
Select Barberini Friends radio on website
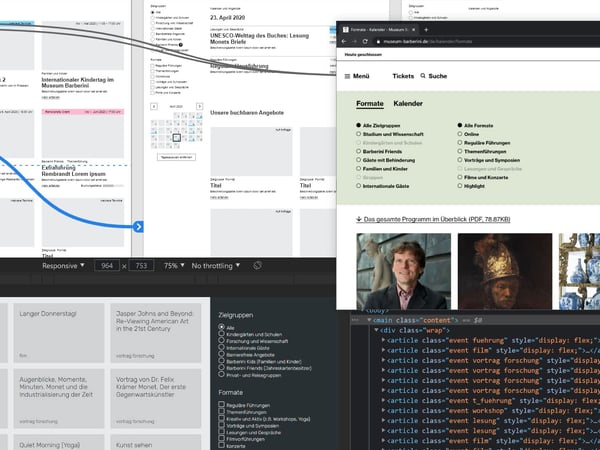pyautogui.click(x=359, y=151)
